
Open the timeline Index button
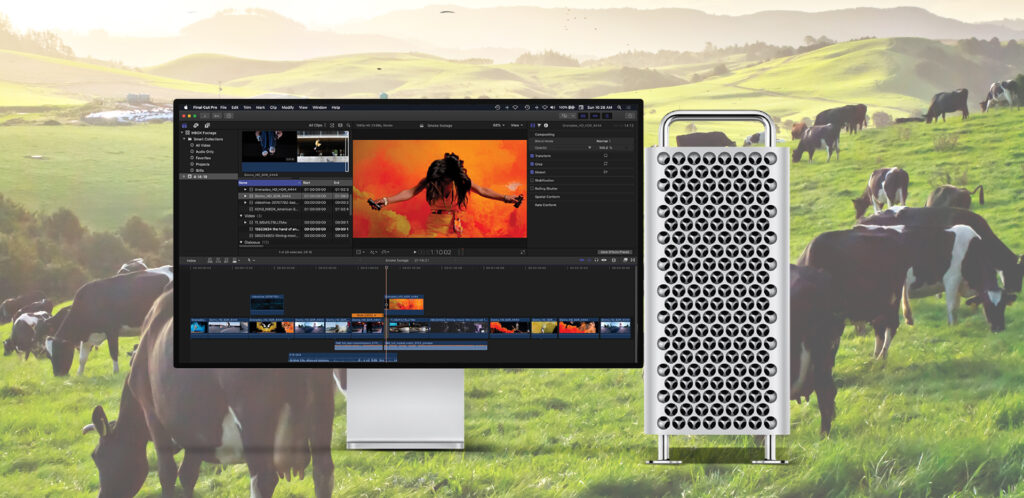191,260
